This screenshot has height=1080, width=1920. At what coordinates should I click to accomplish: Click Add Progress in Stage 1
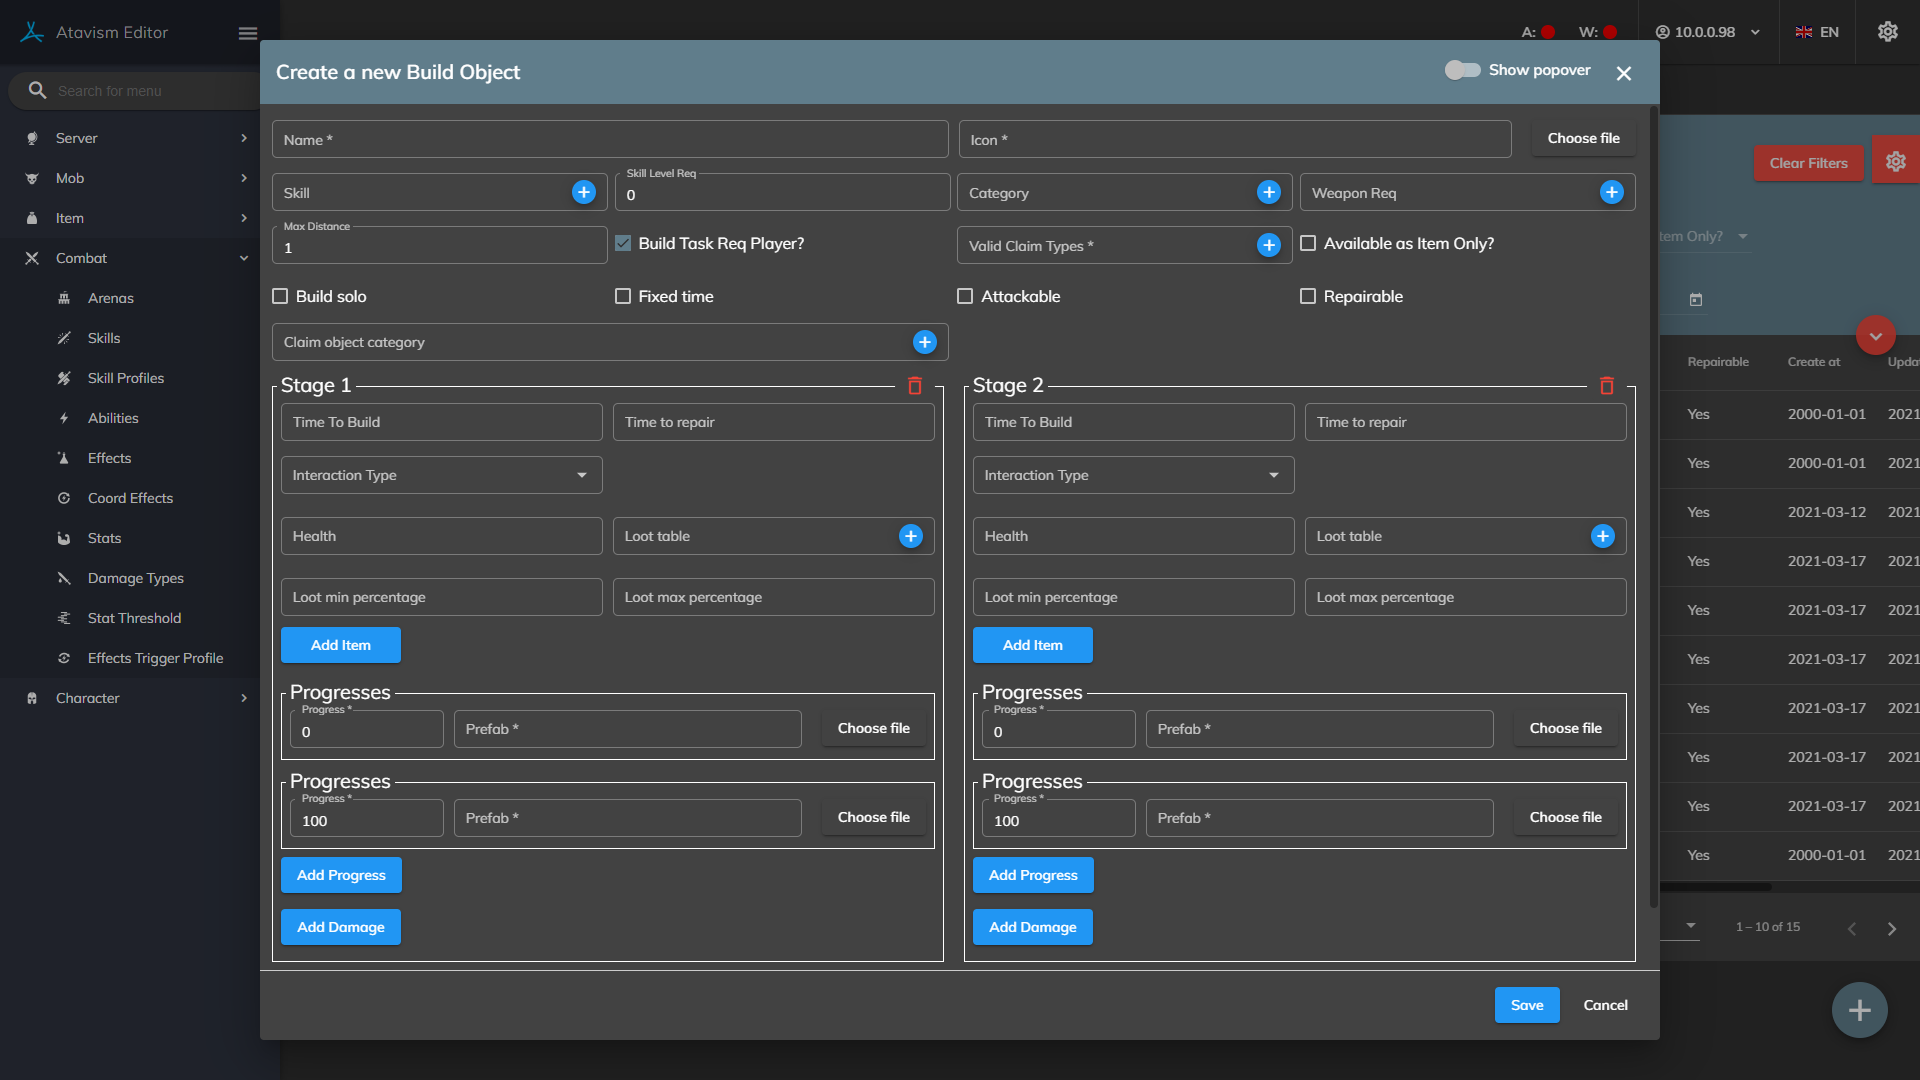pos(341,875)
